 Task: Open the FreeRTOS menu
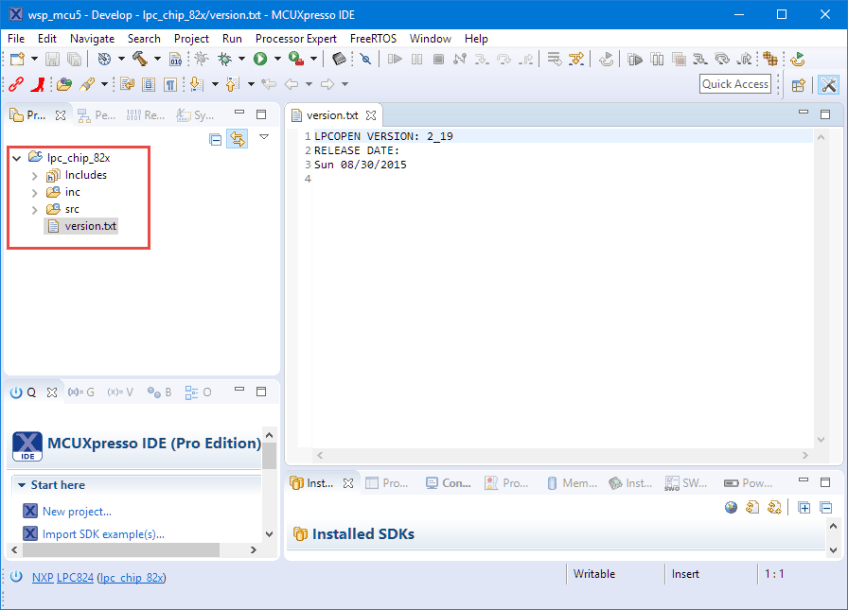point(372,38)
